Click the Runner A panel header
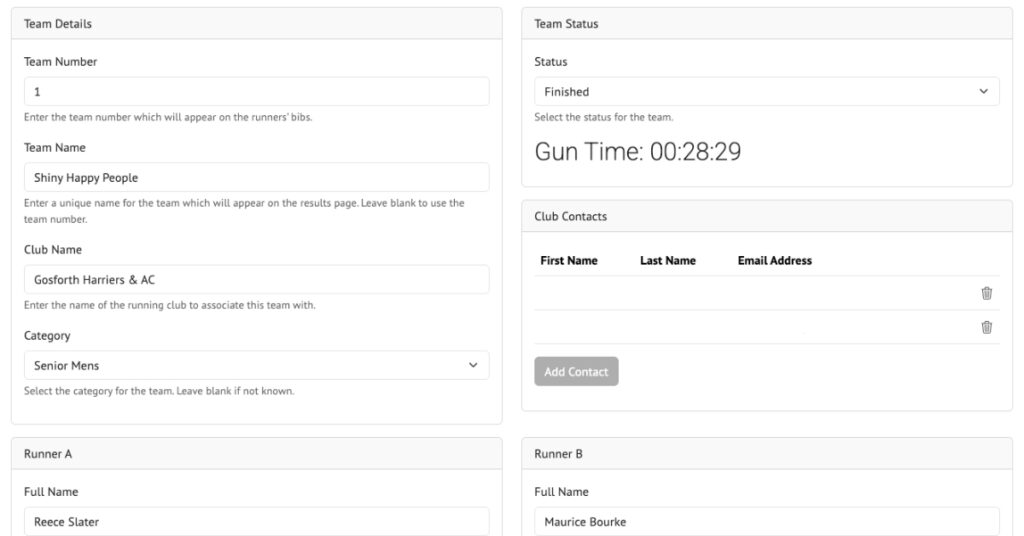The width and height of the screenshot is (1024, 536). [257, 454]
